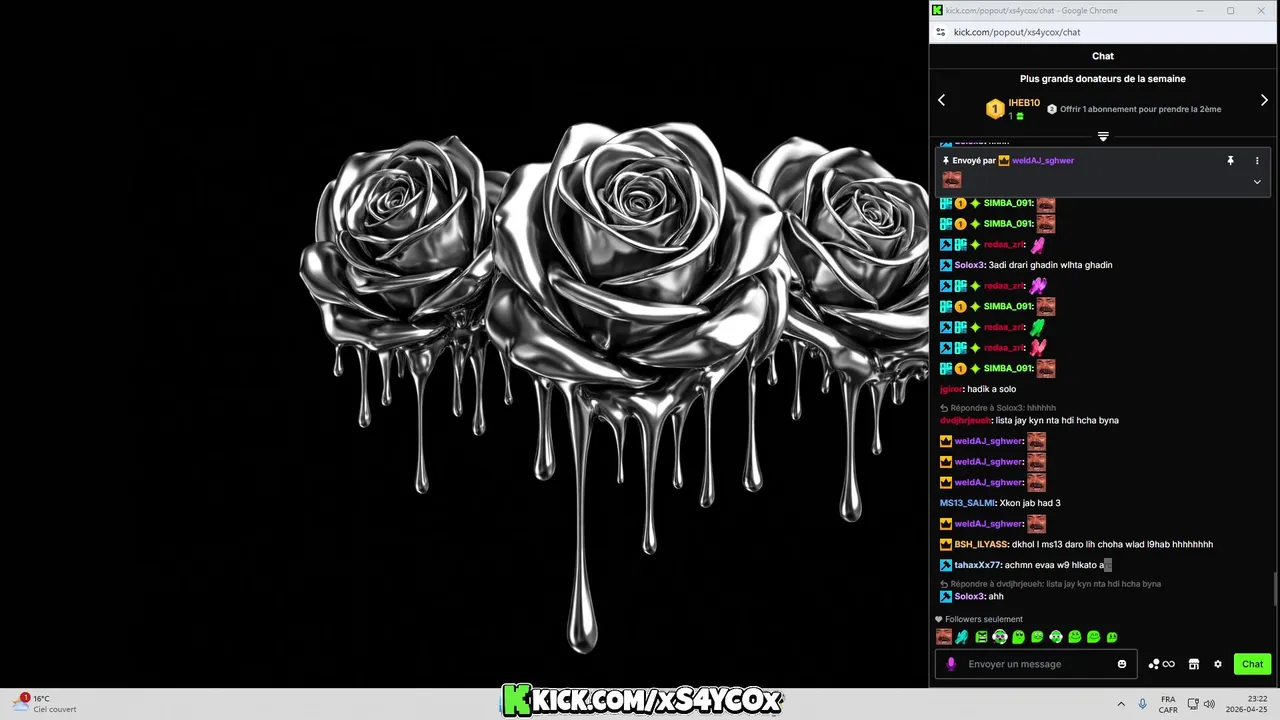Open jgiror's user profile

[x=951, y=389]
